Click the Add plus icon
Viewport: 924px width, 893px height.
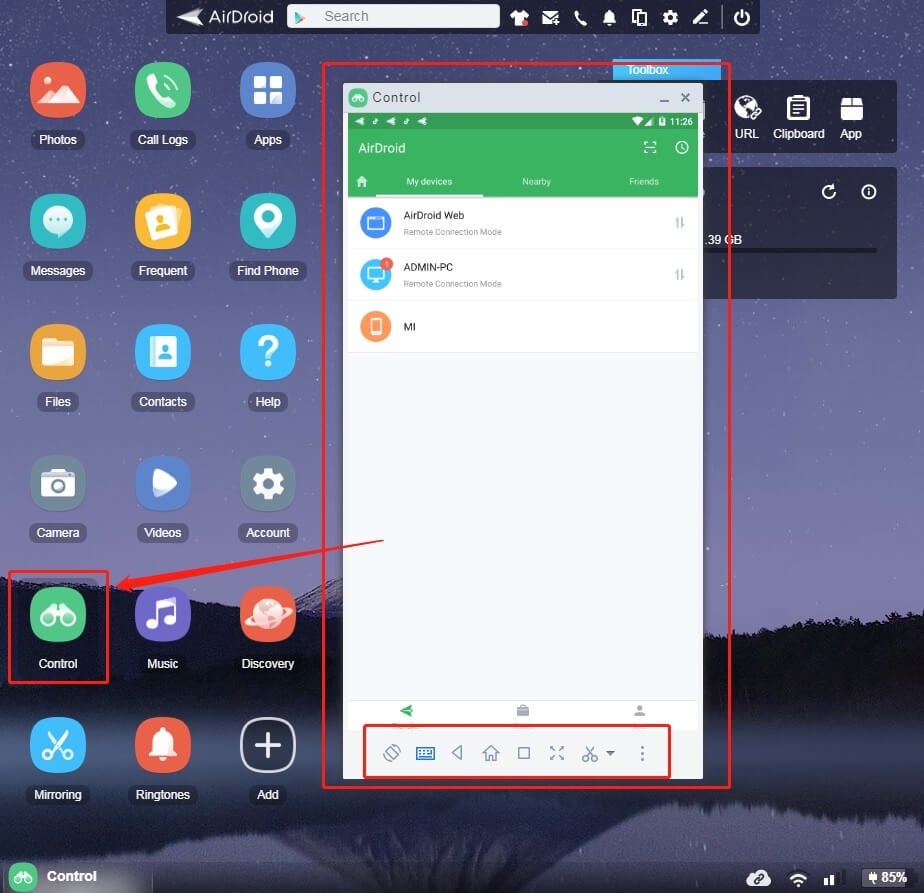click(x=268, y=745)
